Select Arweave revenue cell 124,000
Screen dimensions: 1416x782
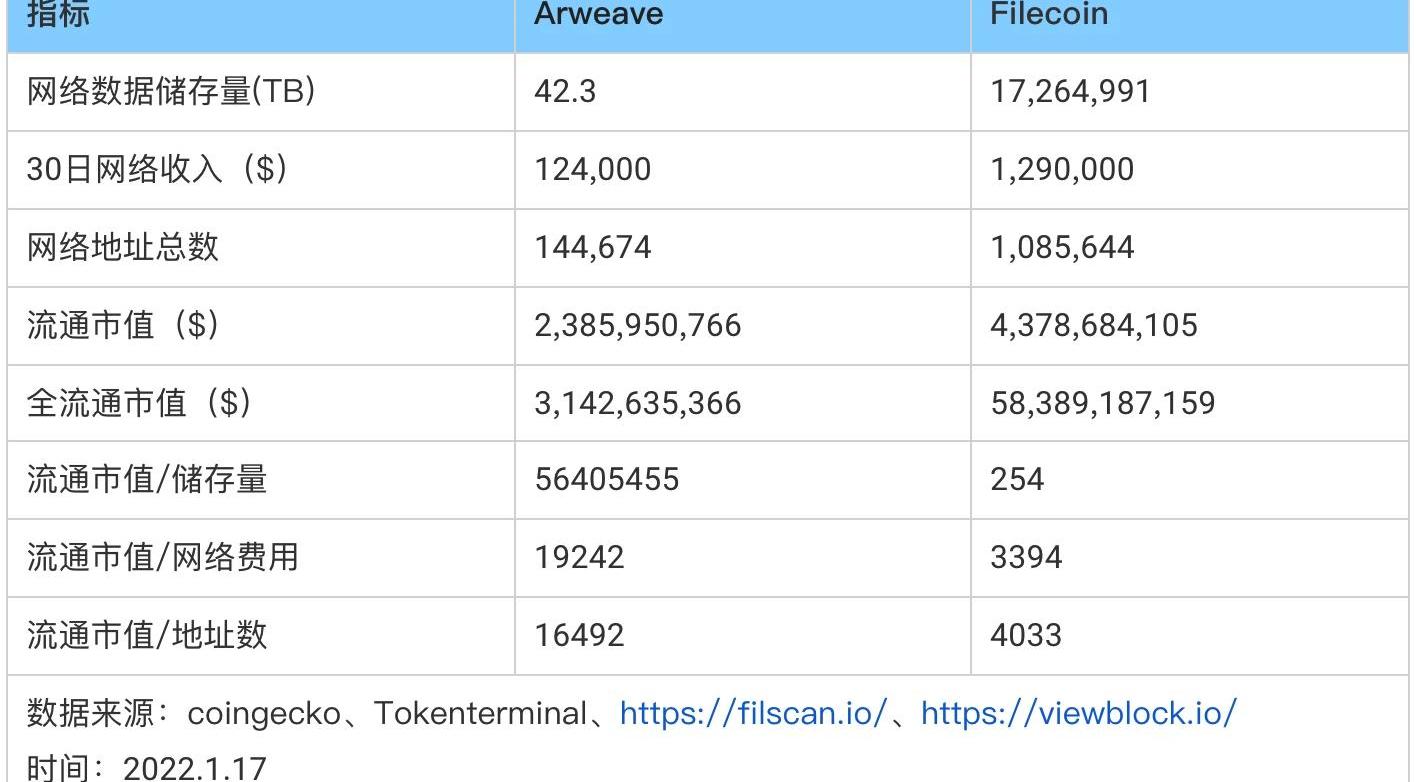click(592, 169)
